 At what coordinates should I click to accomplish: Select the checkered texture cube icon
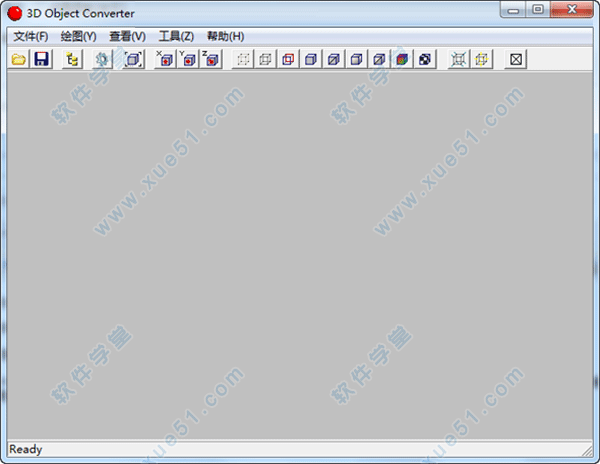point(425,59)
